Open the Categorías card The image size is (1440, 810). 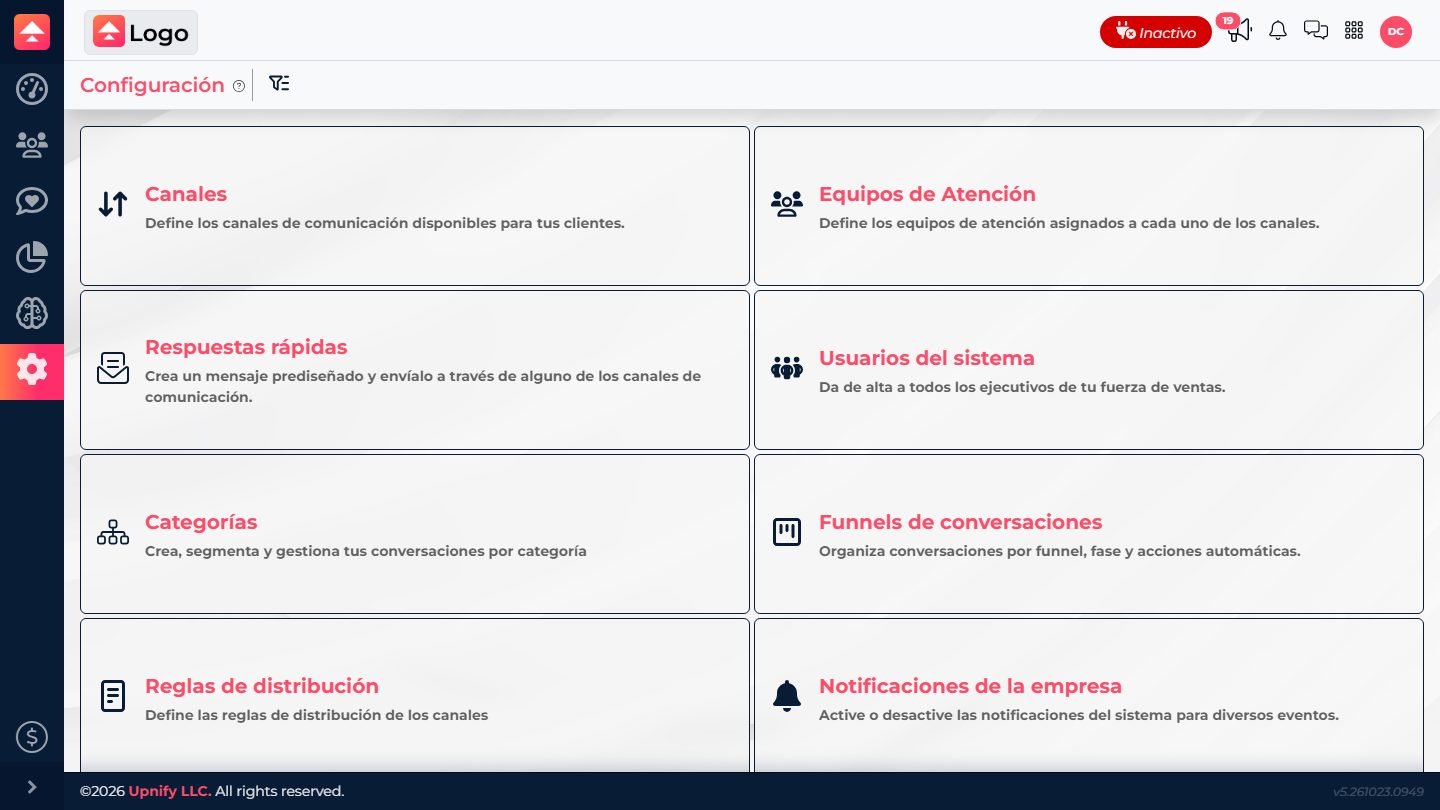[x=415, y=534]
